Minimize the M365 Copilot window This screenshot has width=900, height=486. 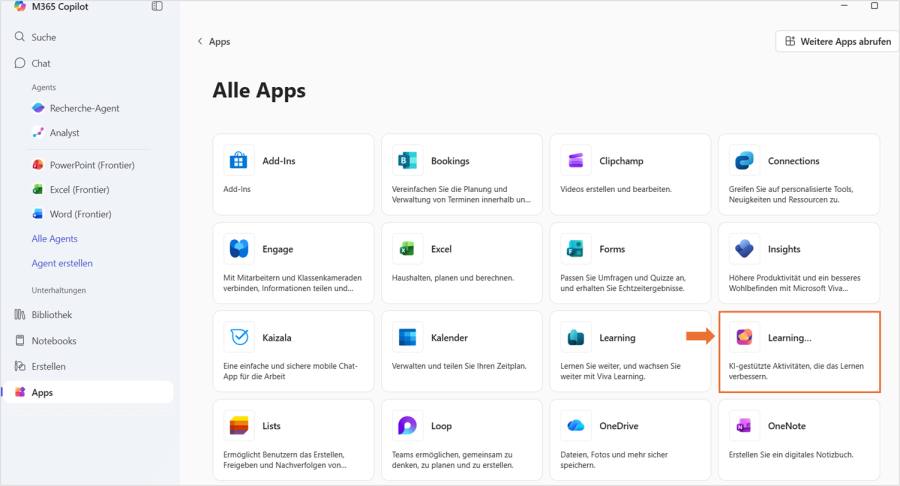pos(844,6)
